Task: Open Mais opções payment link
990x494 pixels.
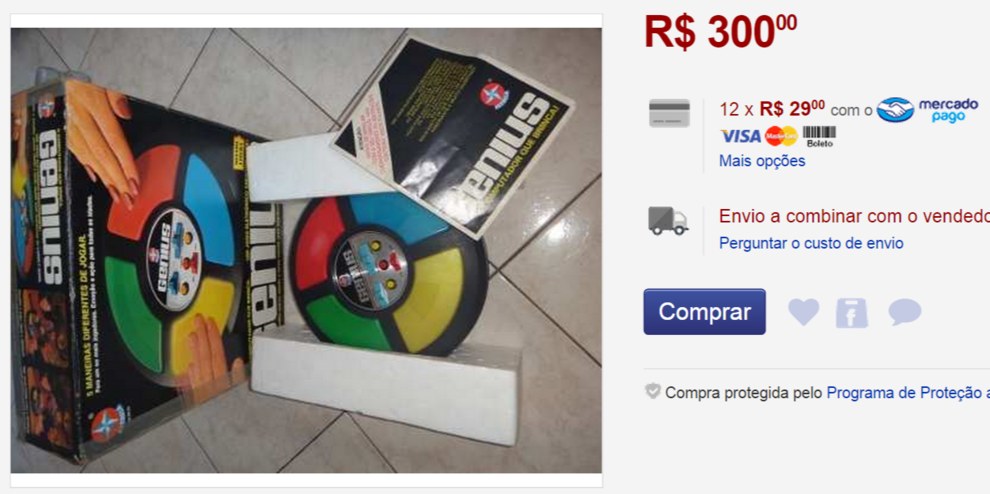Action: [762, 161]
